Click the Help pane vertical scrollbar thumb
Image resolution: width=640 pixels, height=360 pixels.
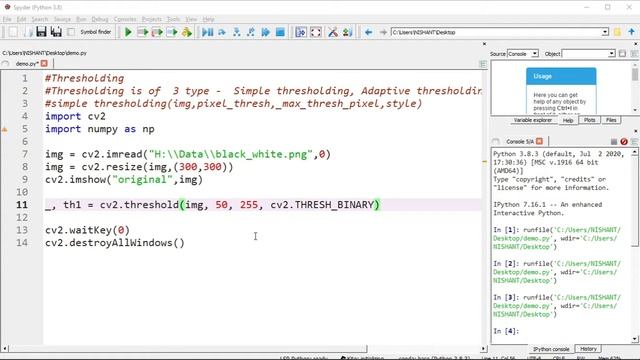pyautogui.click(x=635, y=75)
